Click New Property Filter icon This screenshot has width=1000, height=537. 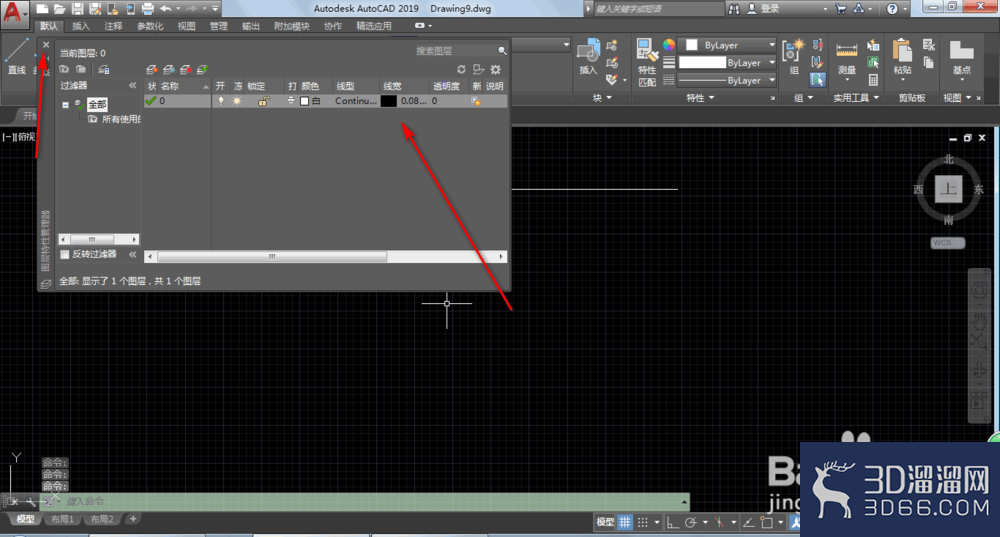point(64,70)
